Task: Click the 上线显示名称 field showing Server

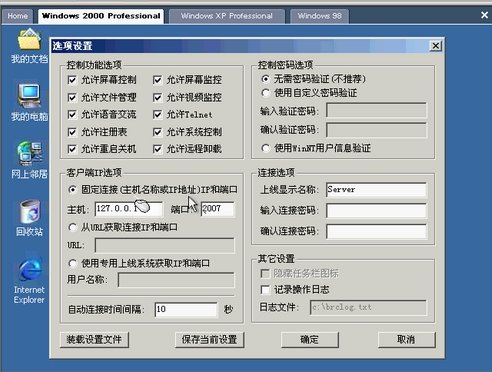Action: (376, 190)
